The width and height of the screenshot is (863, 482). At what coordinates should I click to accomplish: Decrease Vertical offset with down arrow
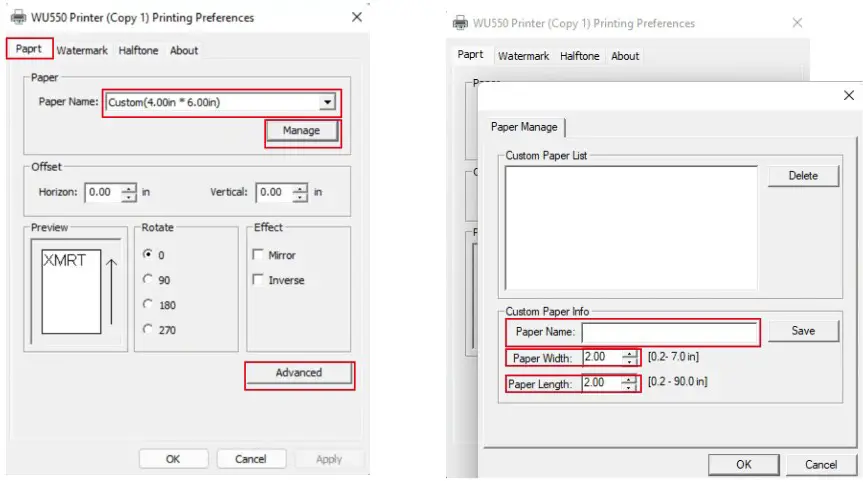pos(300,197)
